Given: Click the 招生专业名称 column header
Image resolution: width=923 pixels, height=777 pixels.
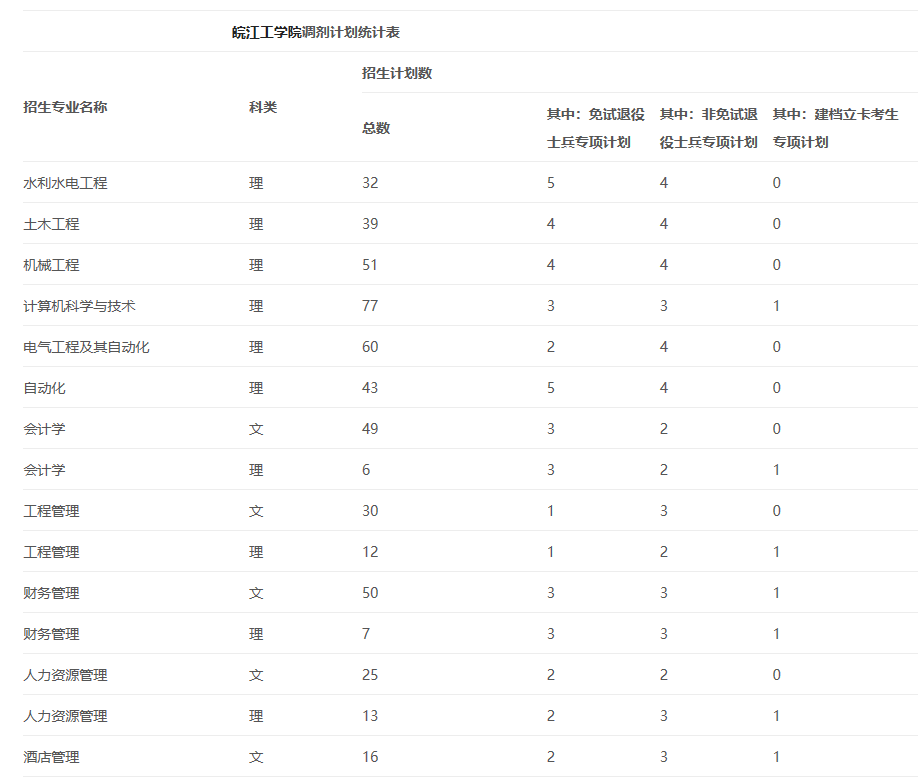Looking at the screenshot, I should click(x=65, y=107).
